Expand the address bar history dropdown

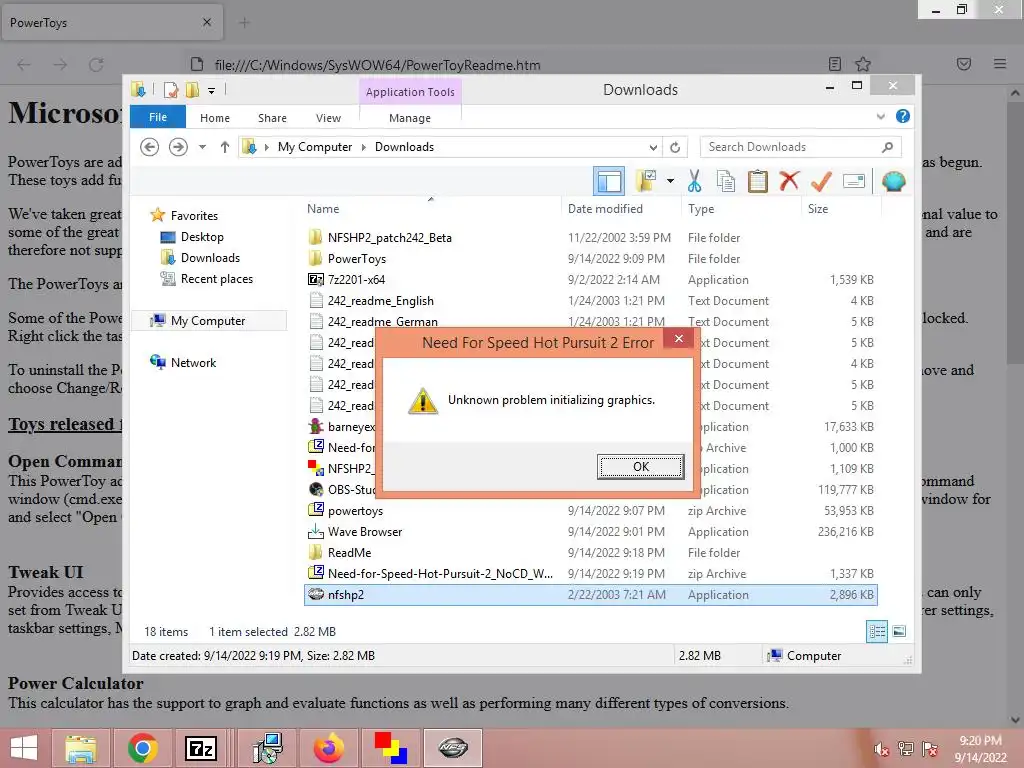pos(653,148)
